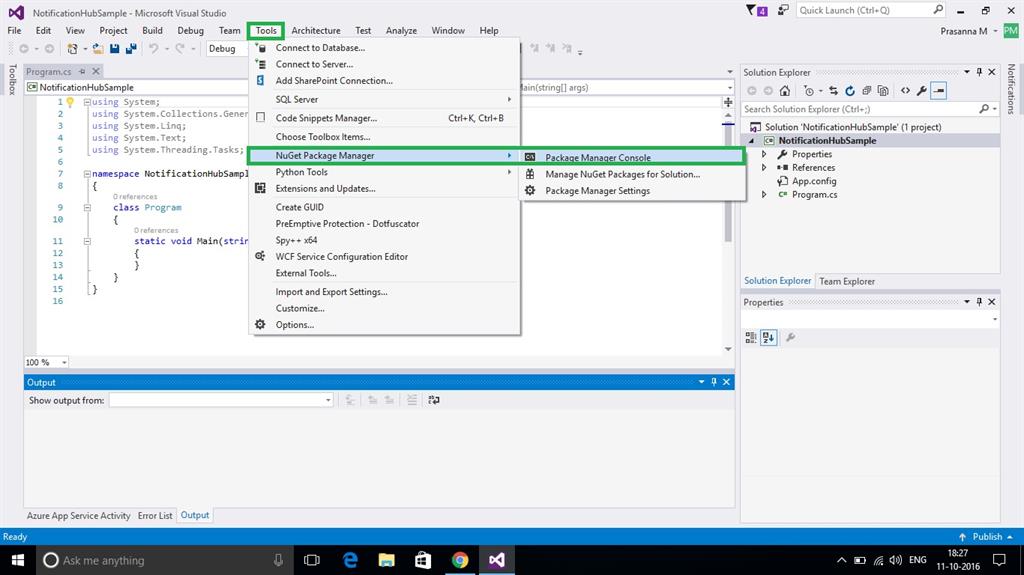Open Chrome from the taskbar
This screenshot has height=575, width=1024.
(460, 560)
